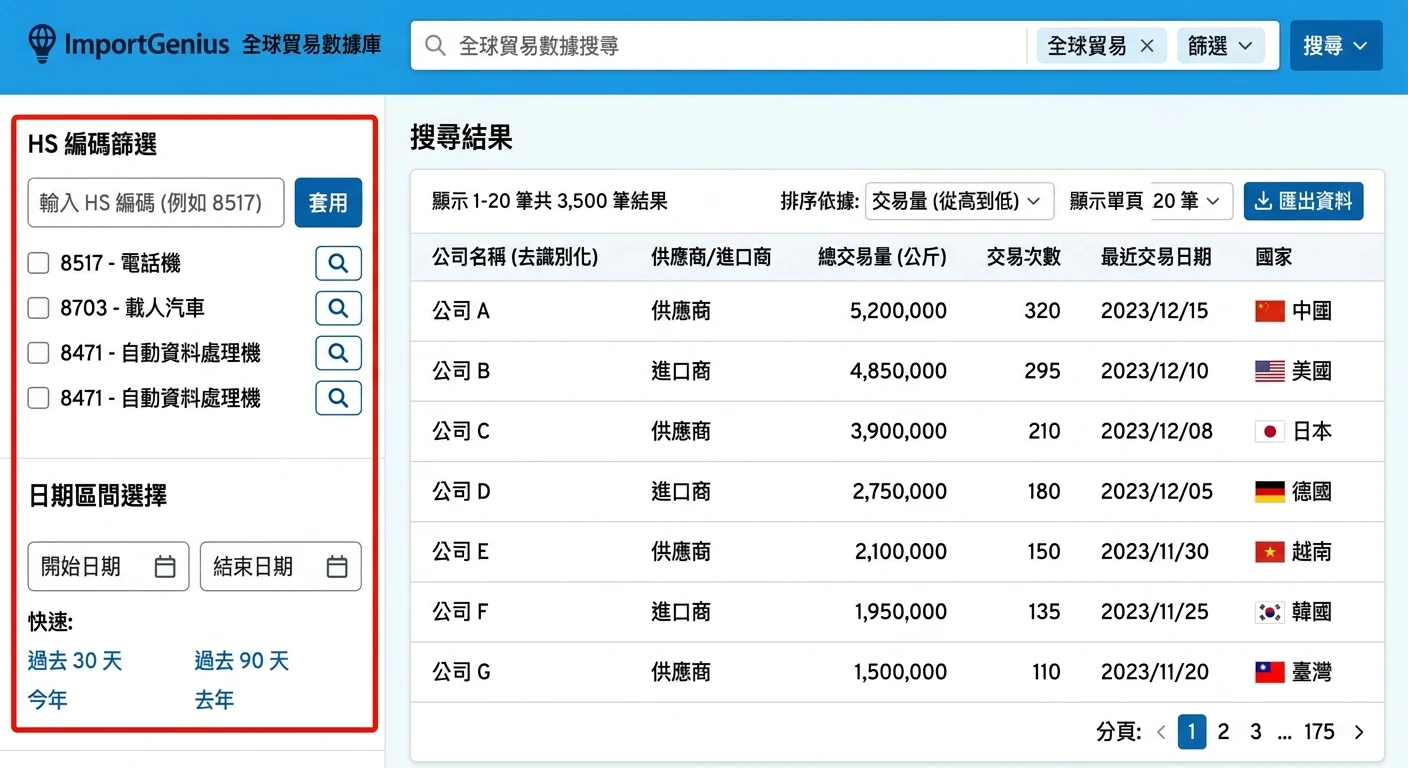Screen dimensions: 1408x768
Task: Click the 2023/12/10 date cell
Action: (x=1155, y=371)
